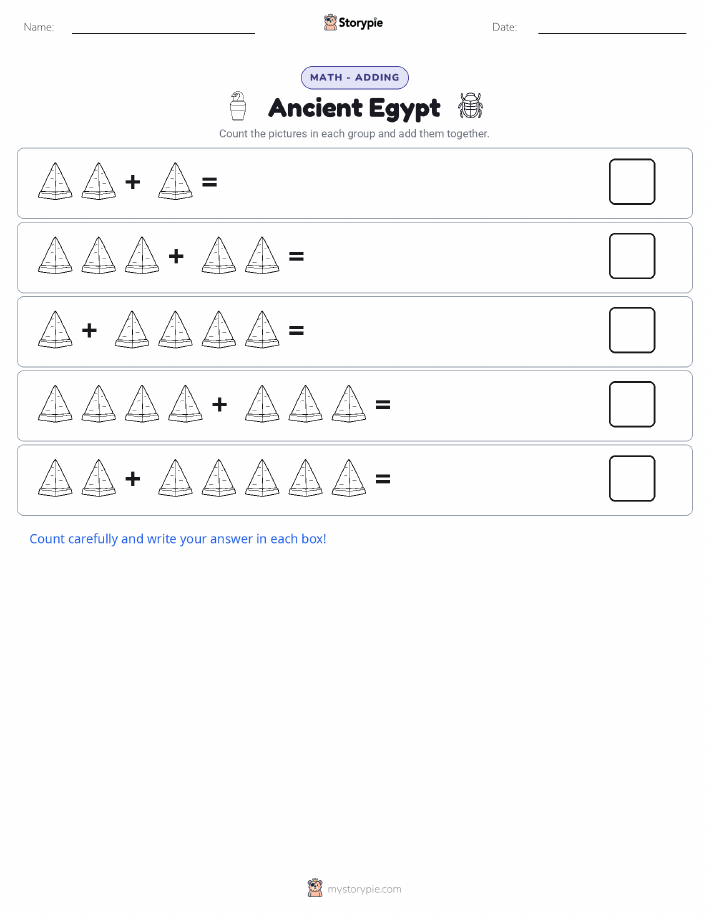Click the equals sign in row four

[383, 404]
